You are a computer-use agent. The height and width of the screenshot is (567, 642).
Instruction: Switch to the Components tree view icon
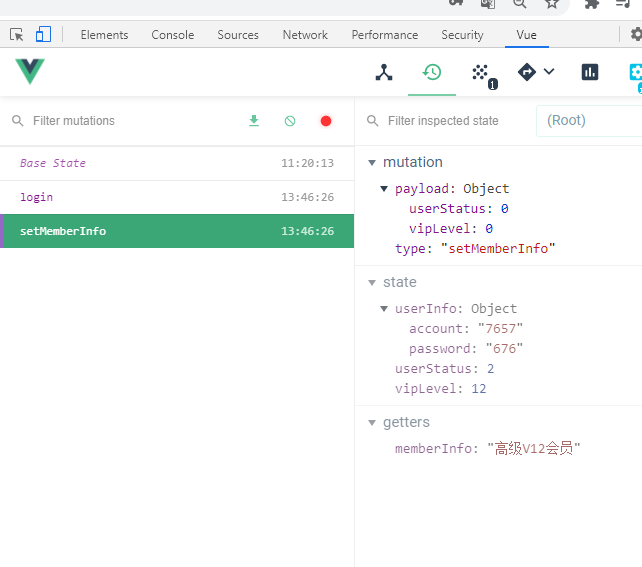point(384,72)
